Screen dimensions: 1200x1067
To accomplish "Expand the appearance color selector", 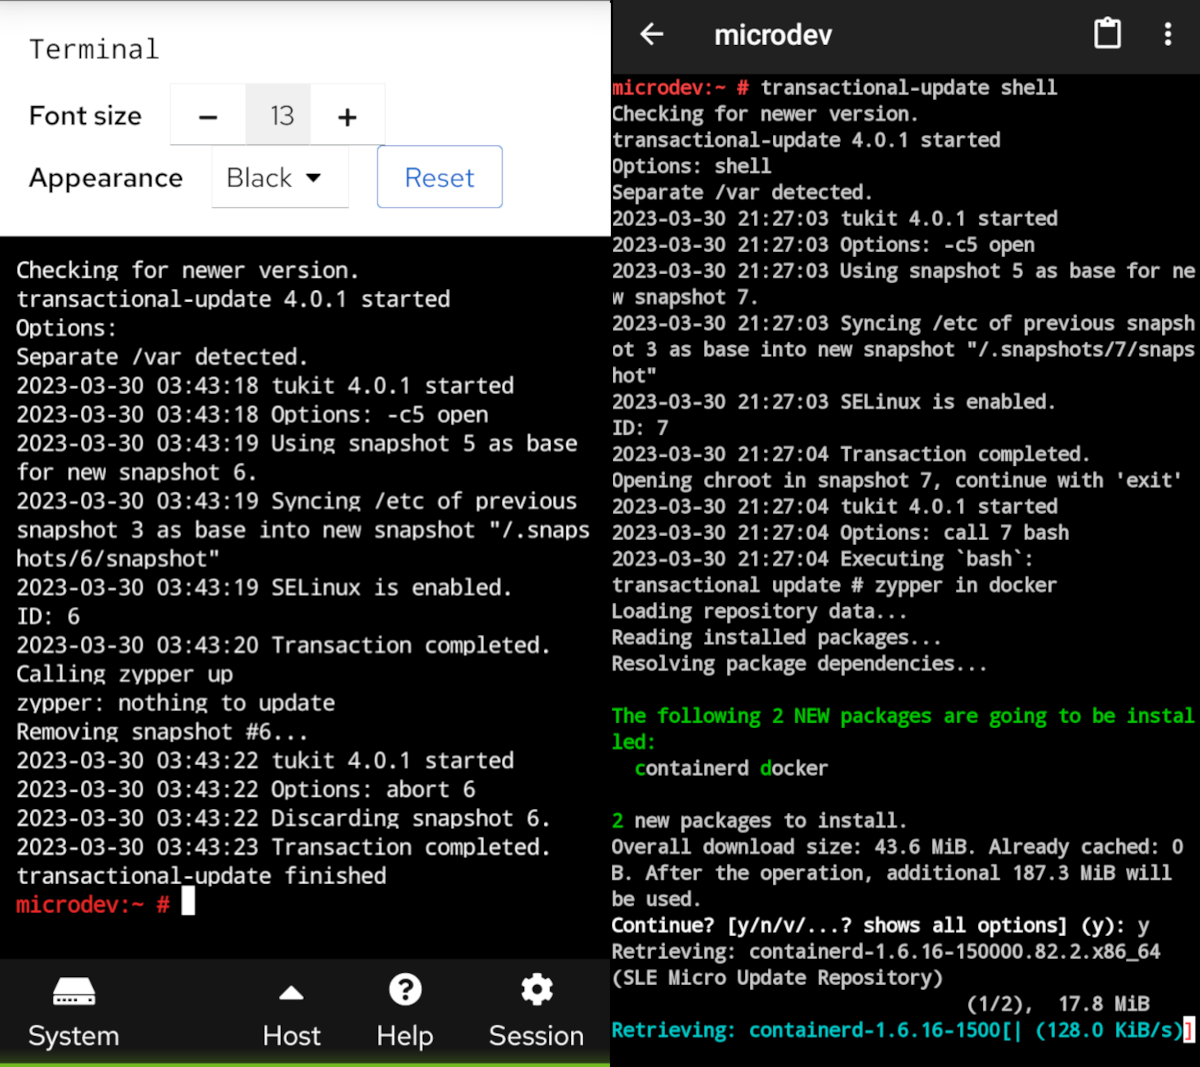I will 280,177.
